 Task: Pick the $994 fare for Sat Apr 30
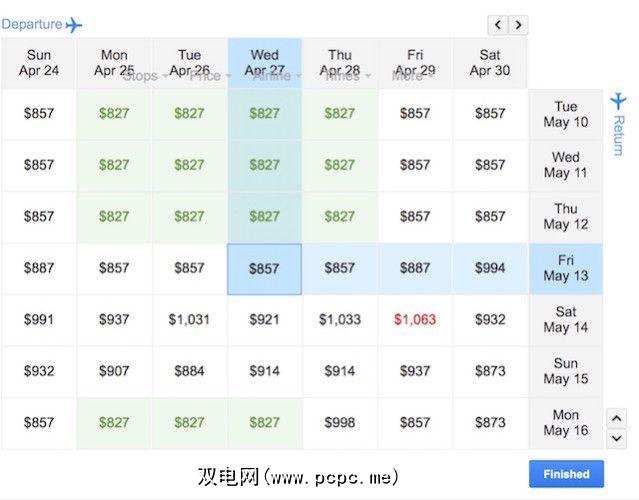point(490,268)
